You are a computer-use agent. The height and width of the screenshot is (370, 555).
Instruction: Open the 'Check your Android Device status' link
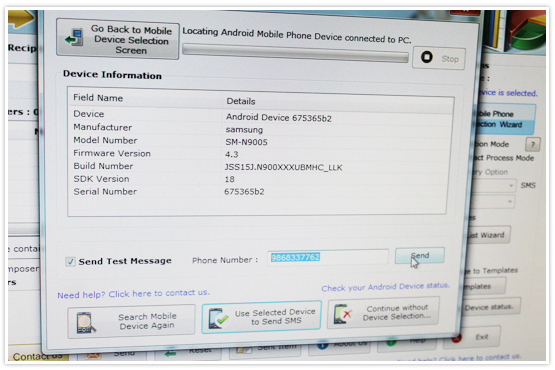385,287
